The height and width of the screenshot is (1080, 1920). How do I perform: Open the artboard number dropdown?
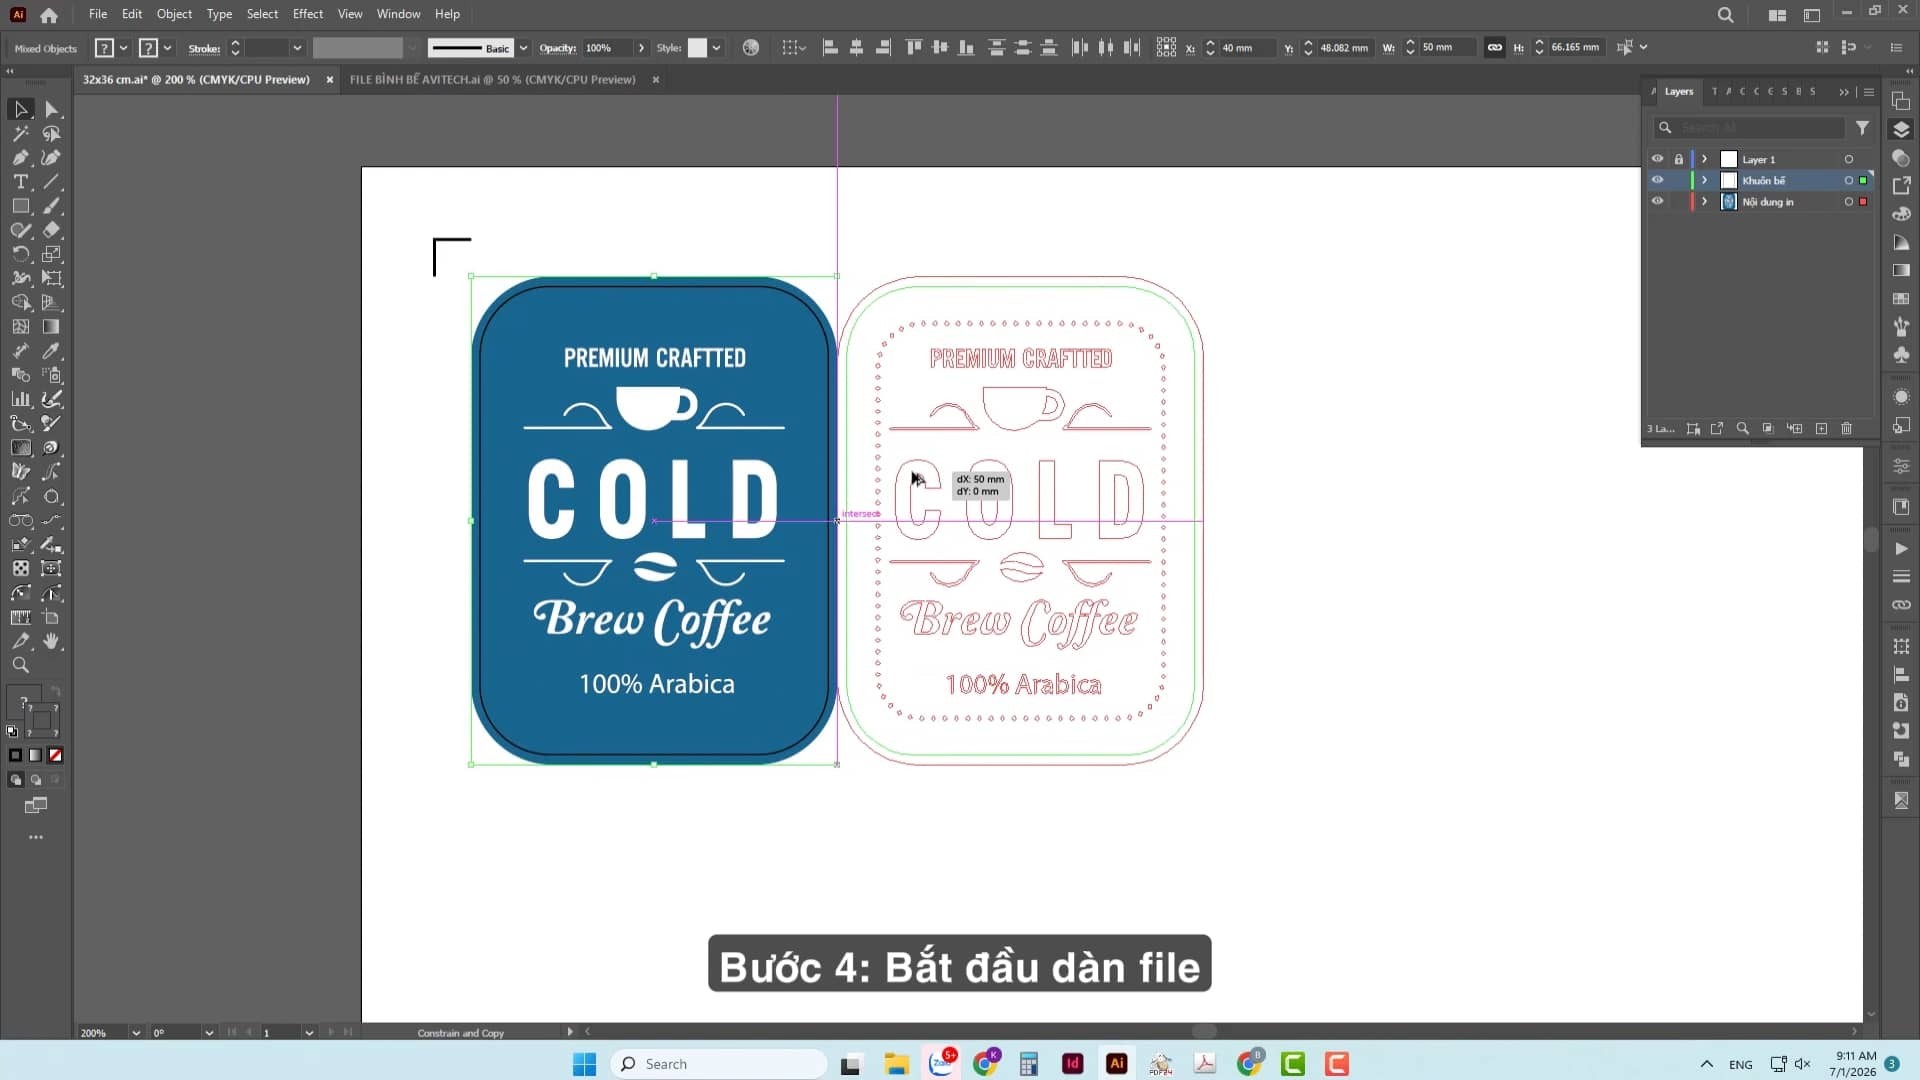tap(309, 1033)
